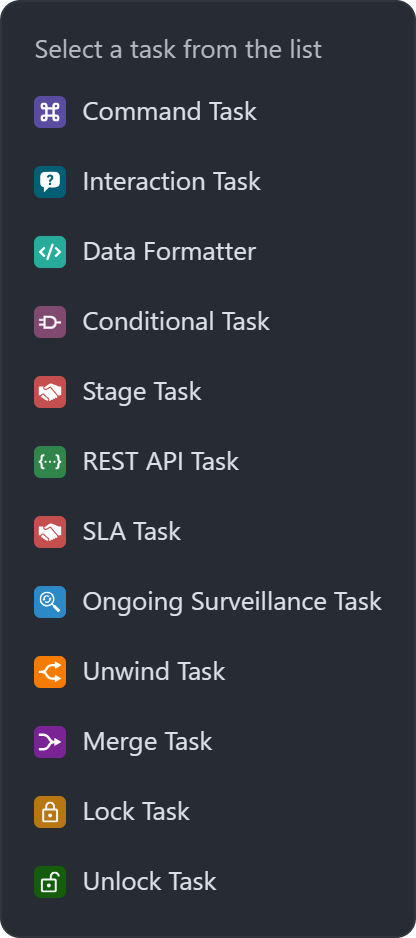Click the purple Command Task icon
Image resolution: width=416 pixels, height=938 pixels.
point(50,112)
